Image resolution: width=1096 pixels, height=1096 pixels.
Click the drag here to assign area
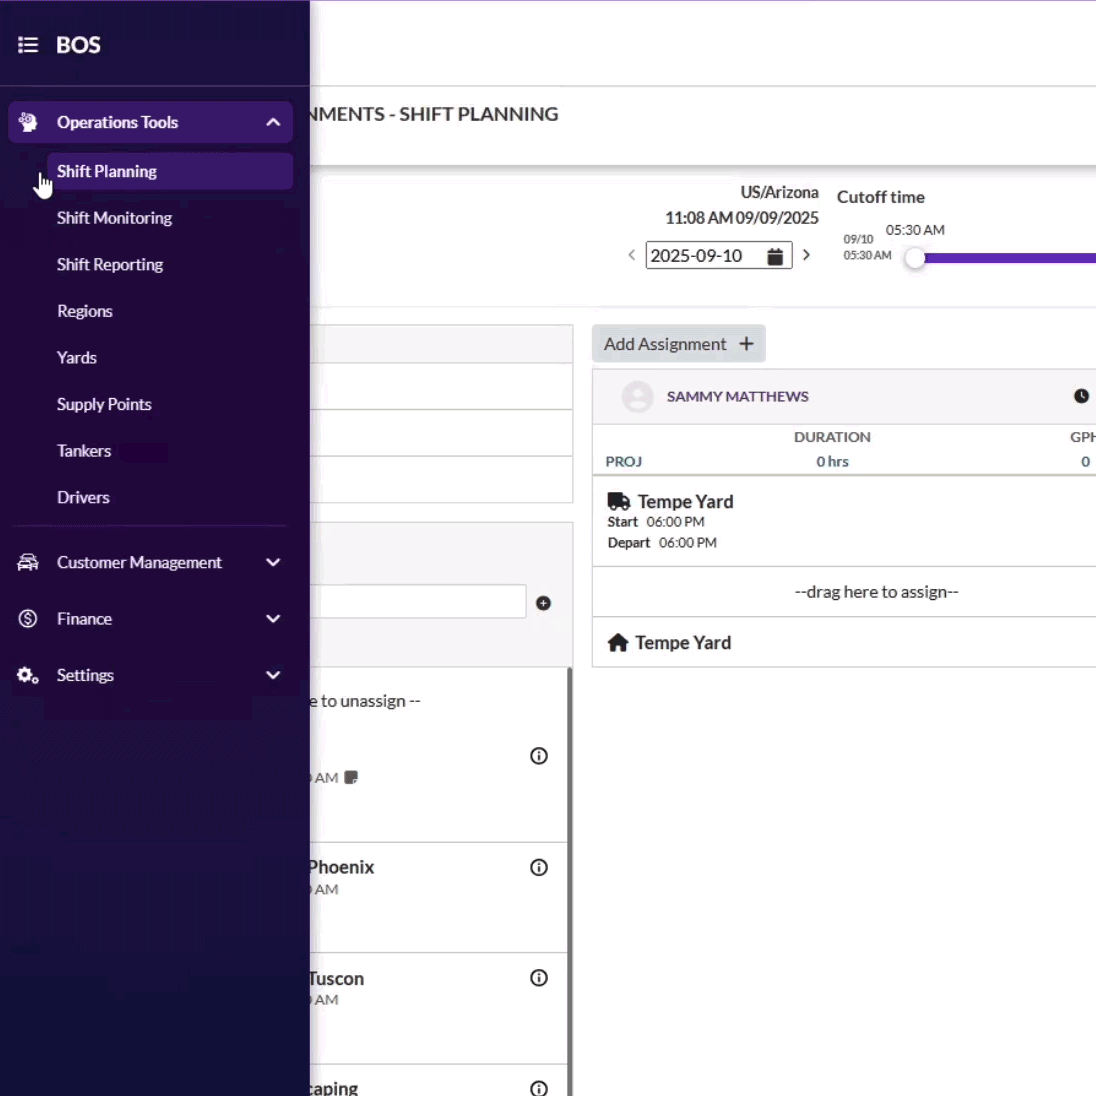point(844,592)
